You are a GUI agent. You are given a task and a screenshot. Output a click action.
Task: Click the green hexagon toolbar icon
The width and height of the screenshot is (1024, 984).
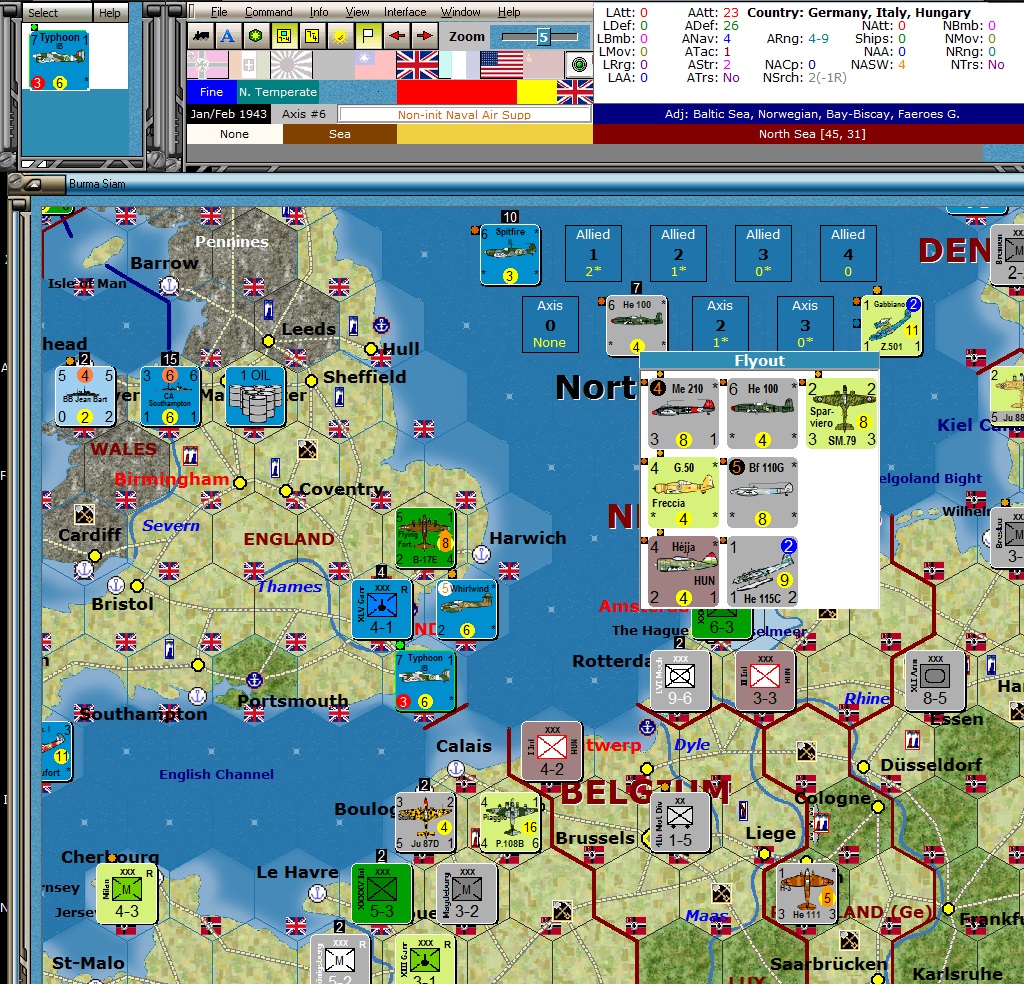[255, 36]
